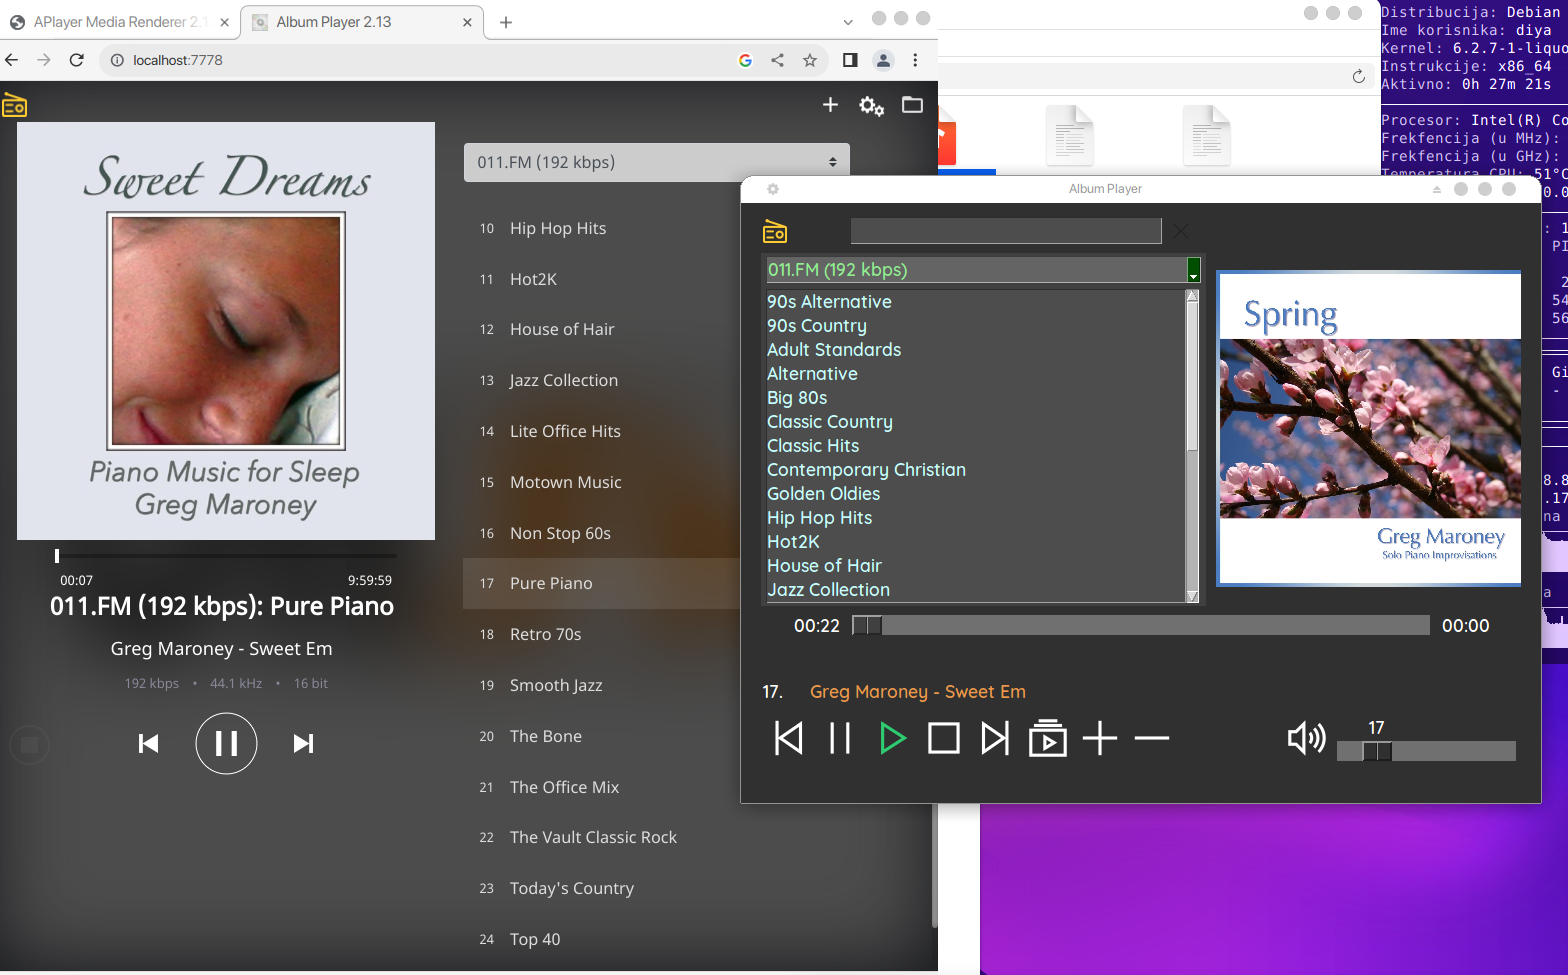Choose Golden Oldies in Album Player list

[x=823, y=493]
